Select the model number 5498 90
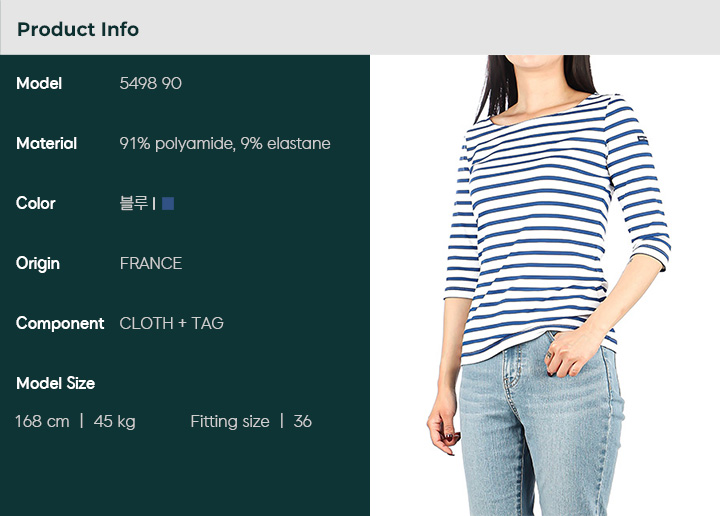The image size is (720, 516). point(151,83)
